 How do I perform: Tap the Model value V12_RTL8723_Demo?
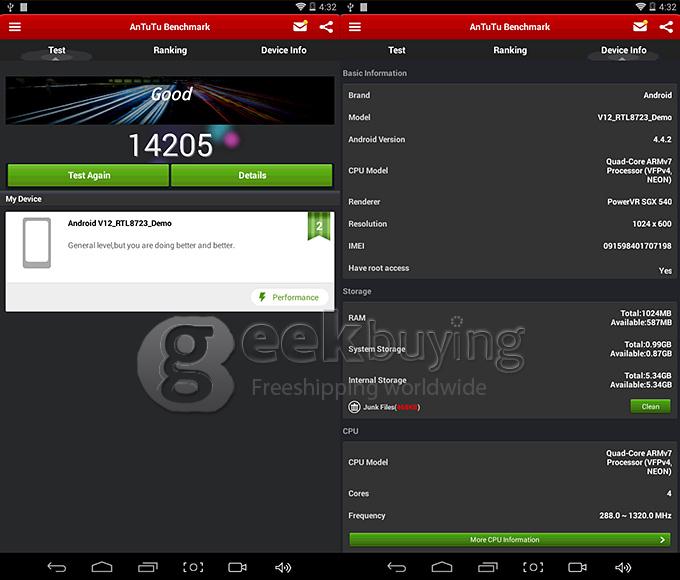[x=634, y=117]
